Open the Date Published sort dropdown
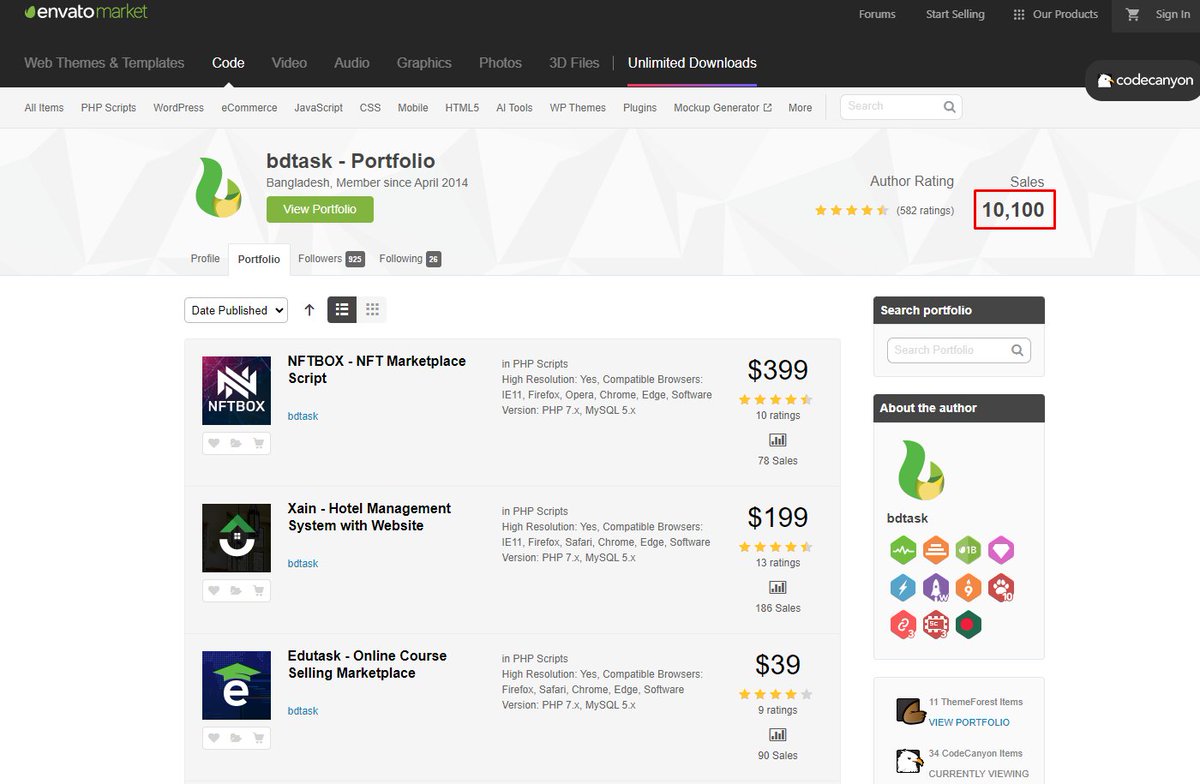This screenshot has width=1200, height=784. point(236,310)
